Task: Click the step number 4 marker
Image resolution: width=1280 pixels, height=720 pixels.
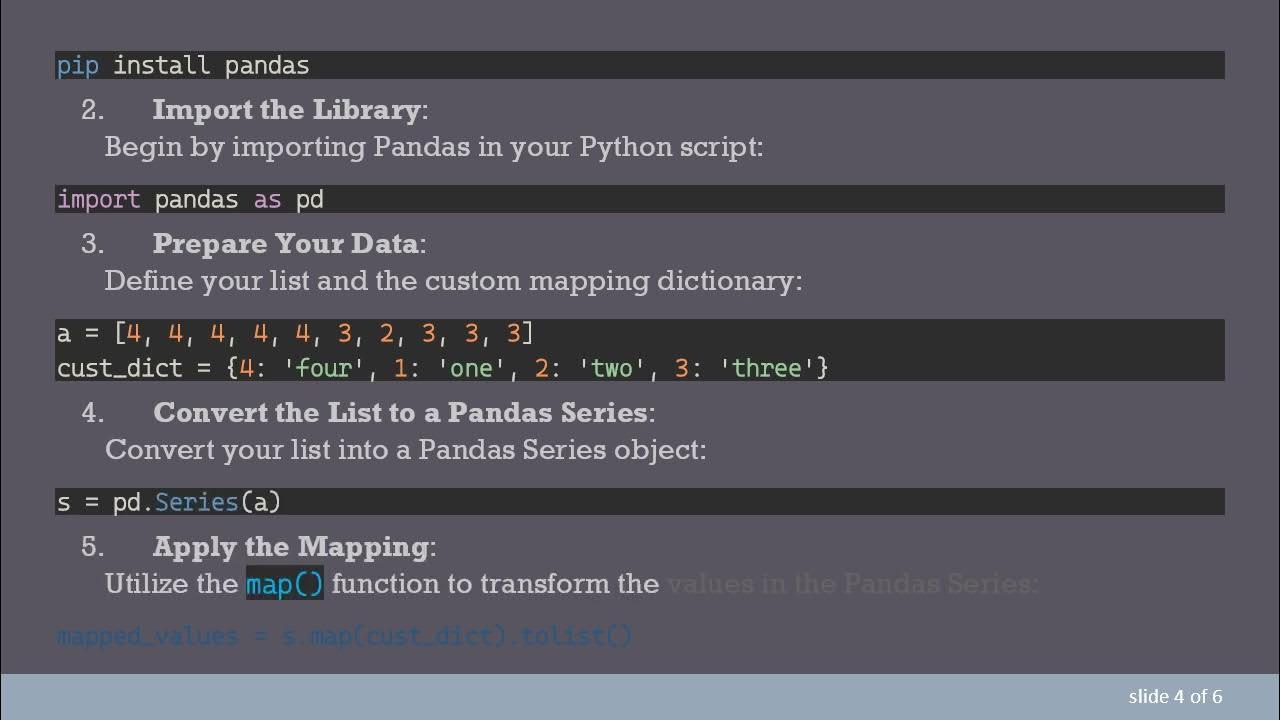Action: (92, 413)
